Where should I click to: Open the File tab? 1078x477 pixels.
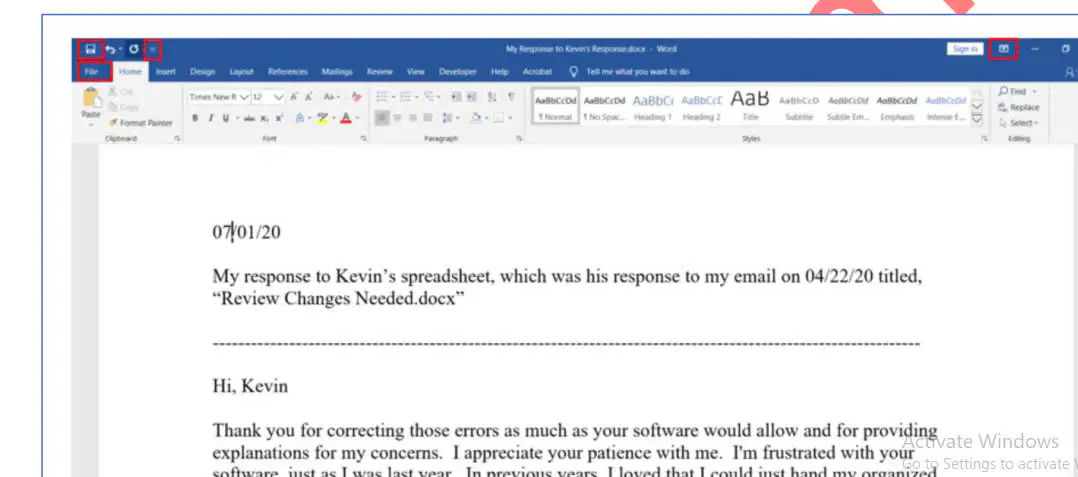[x=91, y=71]
